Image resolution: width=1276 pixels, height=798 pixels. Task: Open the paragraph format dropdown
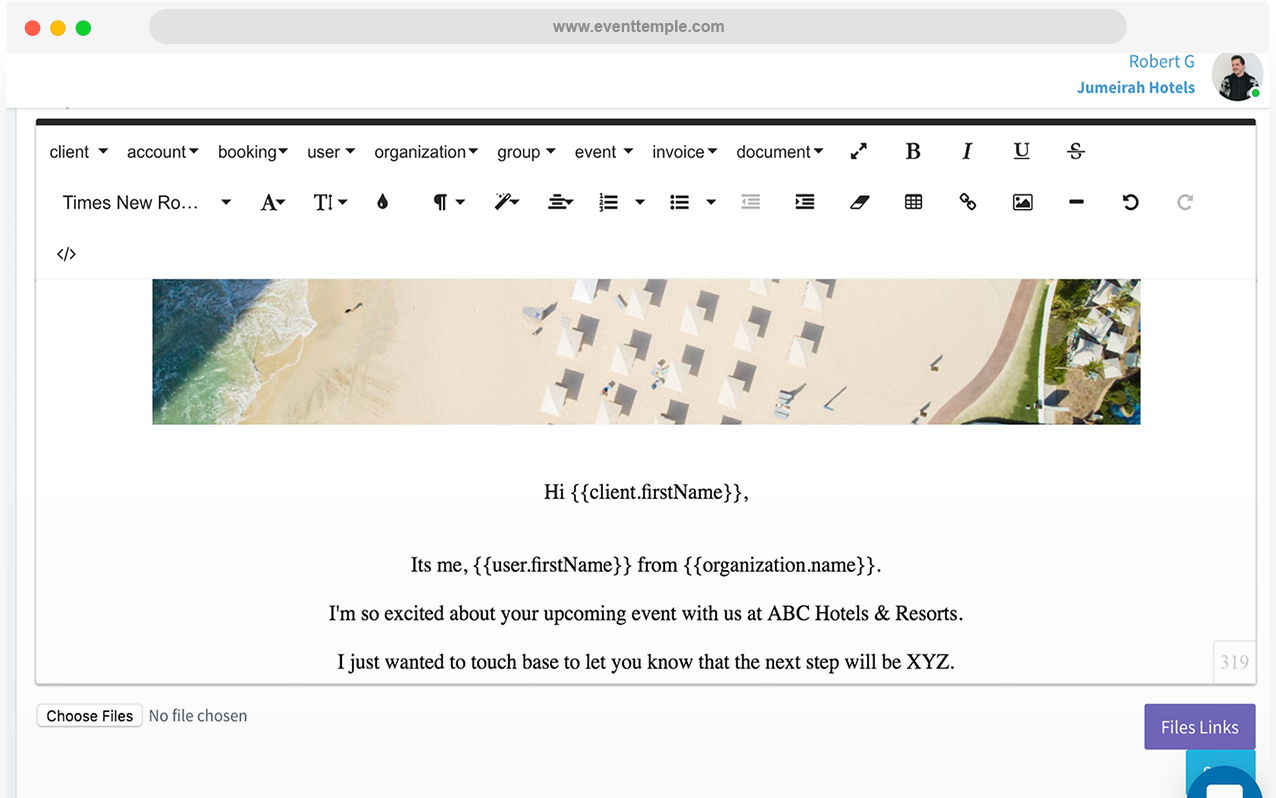[x=449, y=202]
